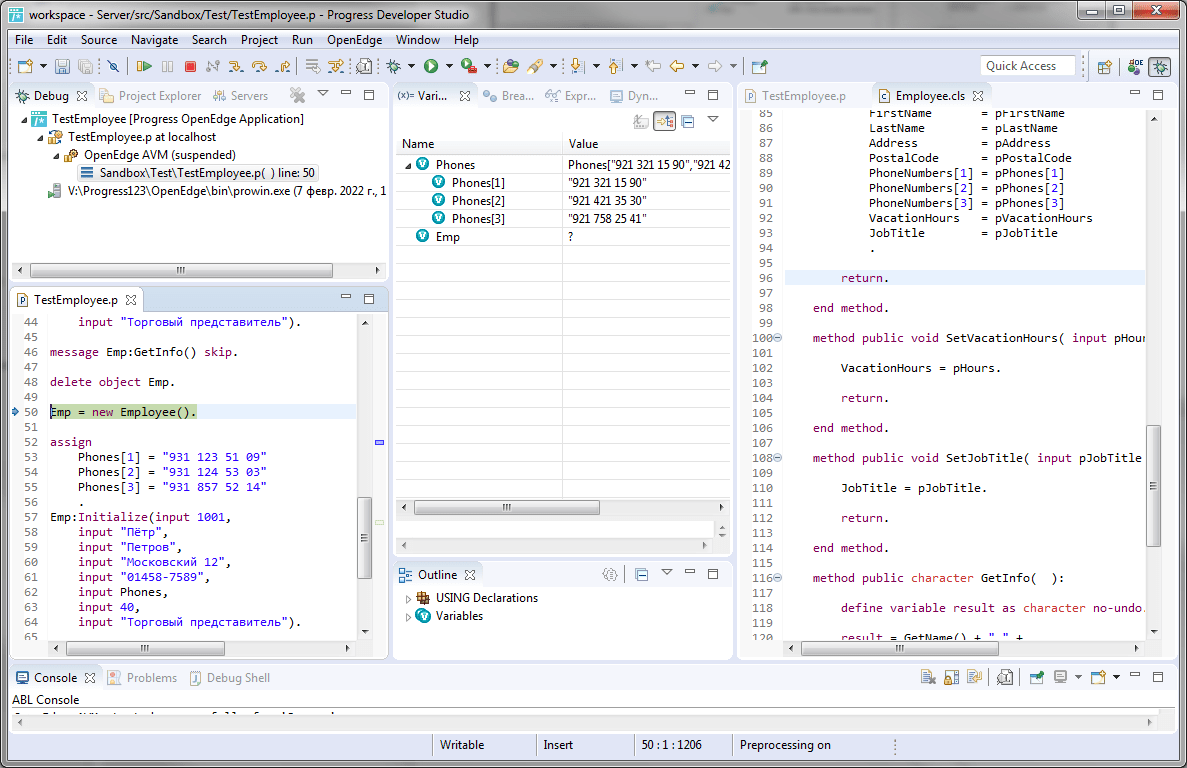Click Collapse All in Variables view
This screenshot has width=1187, height=768.
[x=688, y=121]
